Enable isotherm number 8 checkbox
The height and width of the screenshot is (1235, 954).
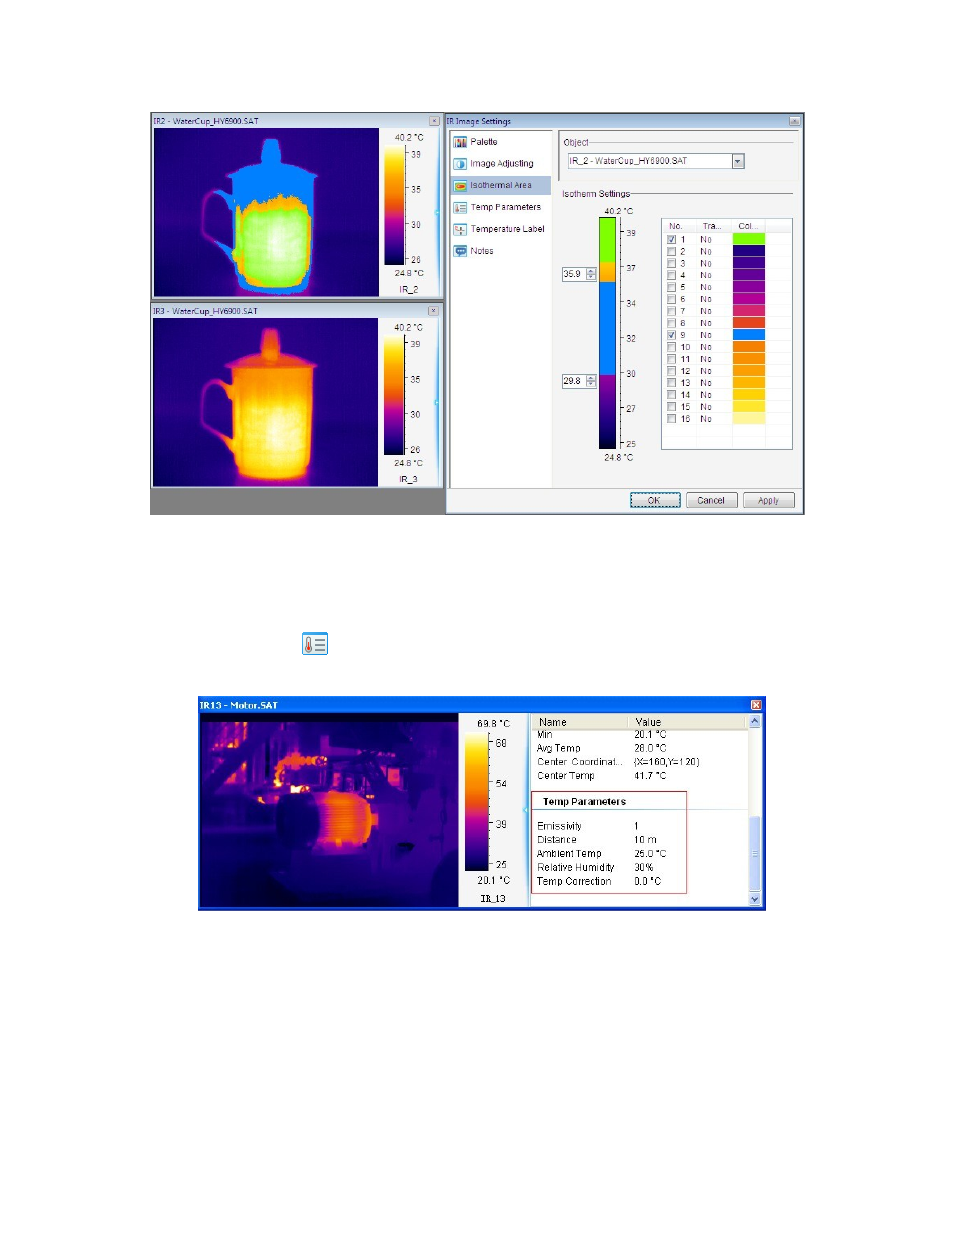pos(671,323)
